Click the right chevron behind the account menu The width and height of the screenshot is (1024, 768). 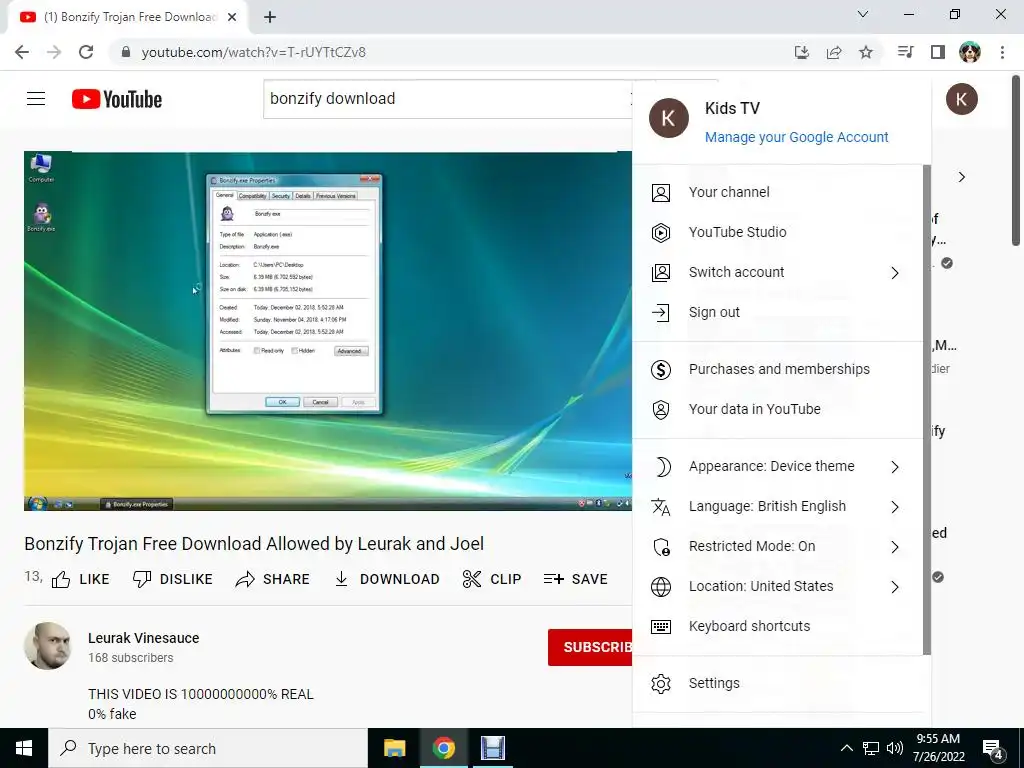[x=962, y=177]
